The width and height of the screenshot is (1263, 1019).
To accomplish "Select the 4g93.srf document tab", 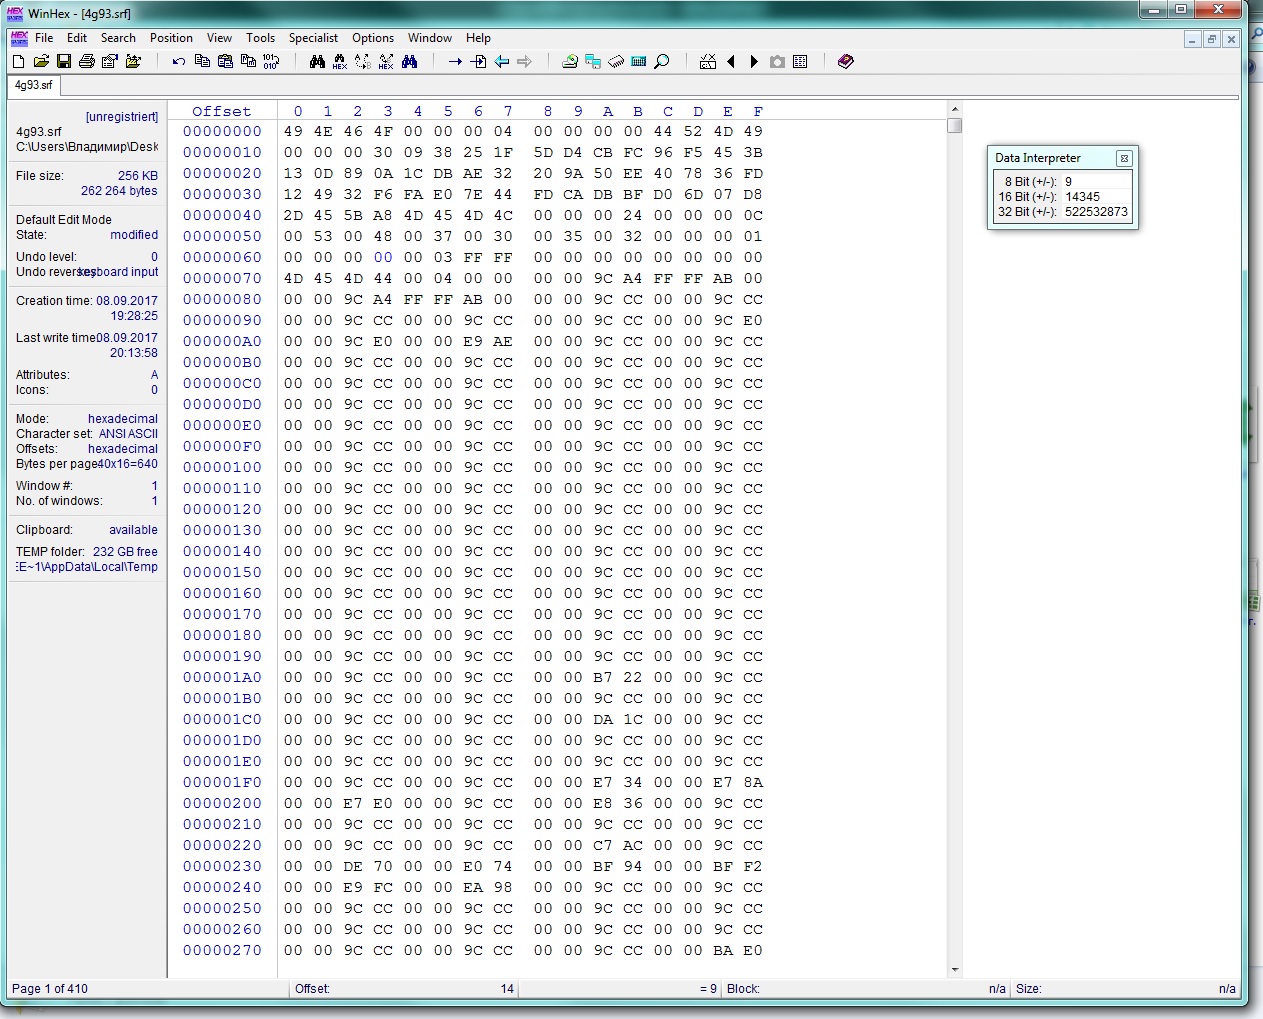I will click(33, 86).
